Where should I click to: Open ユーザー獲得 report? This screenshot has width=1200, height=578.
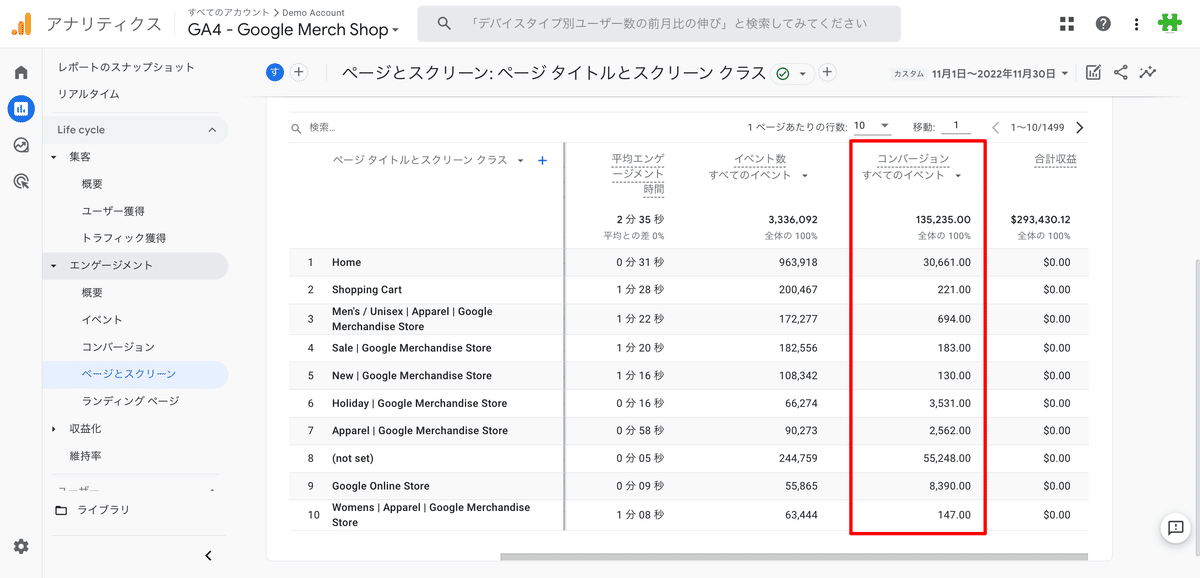[113, 211]
